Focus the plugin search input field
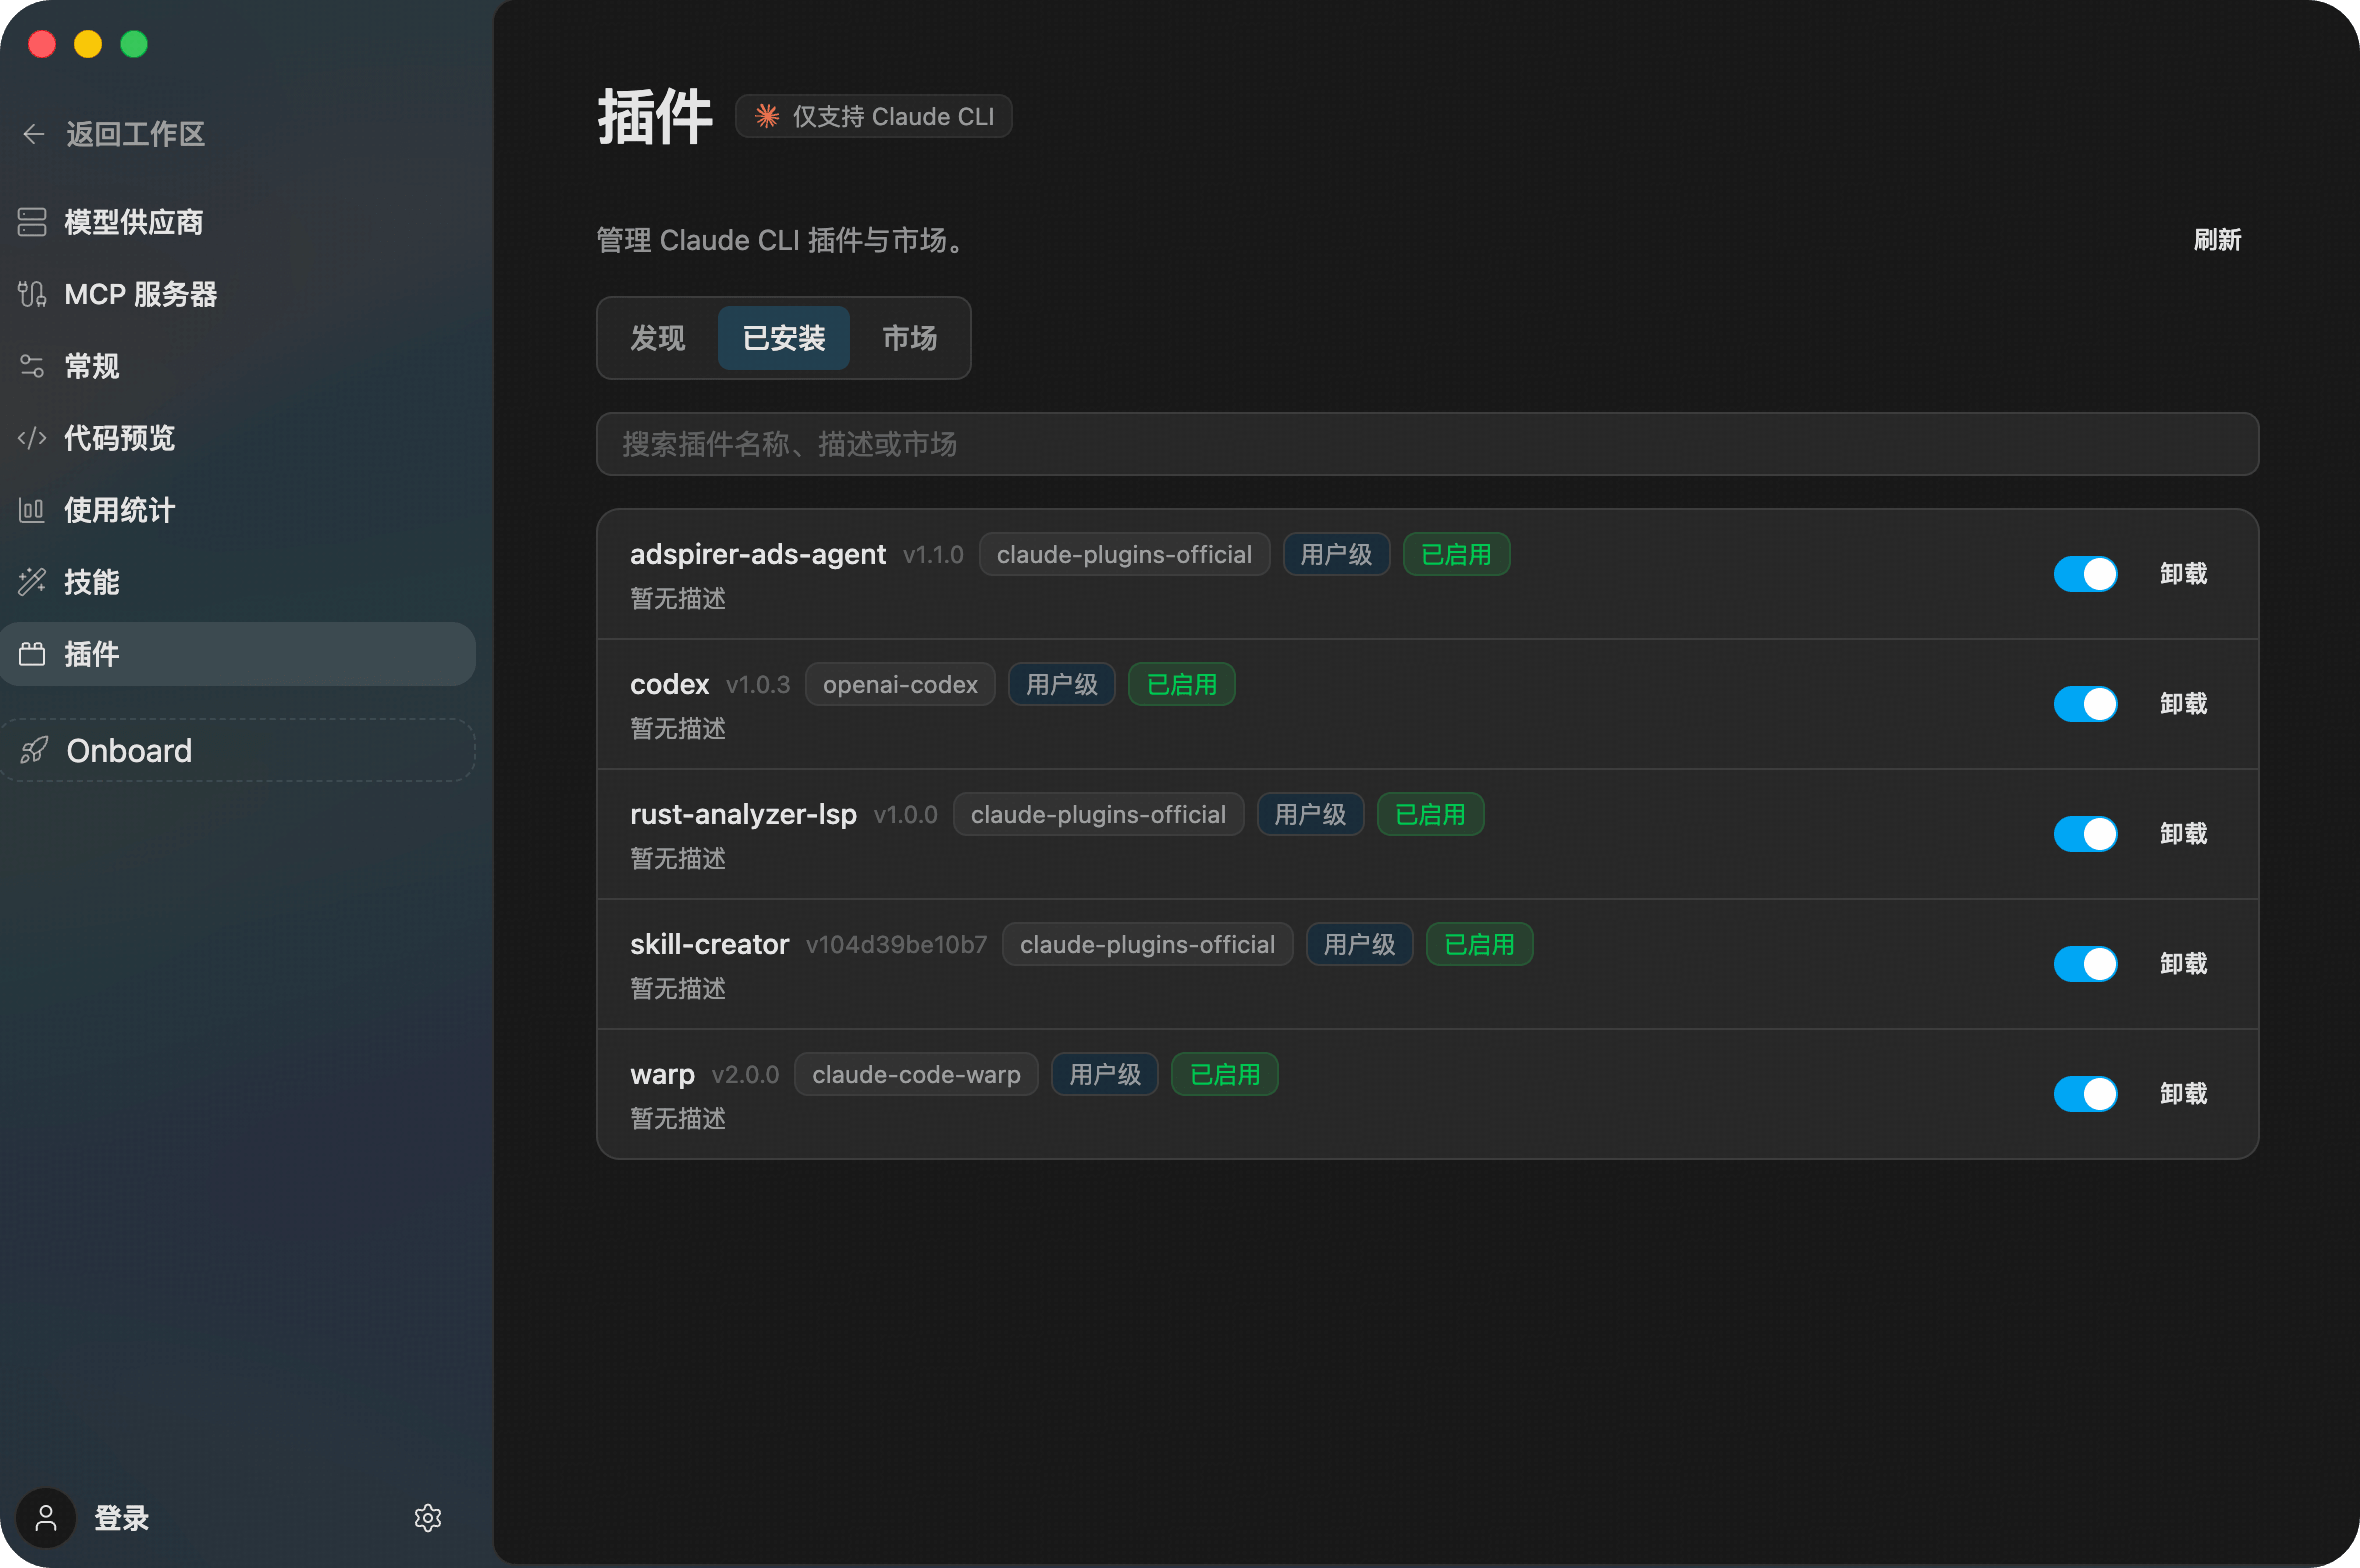Screen dimensions: 2360x1568 tap(1426, 444)
